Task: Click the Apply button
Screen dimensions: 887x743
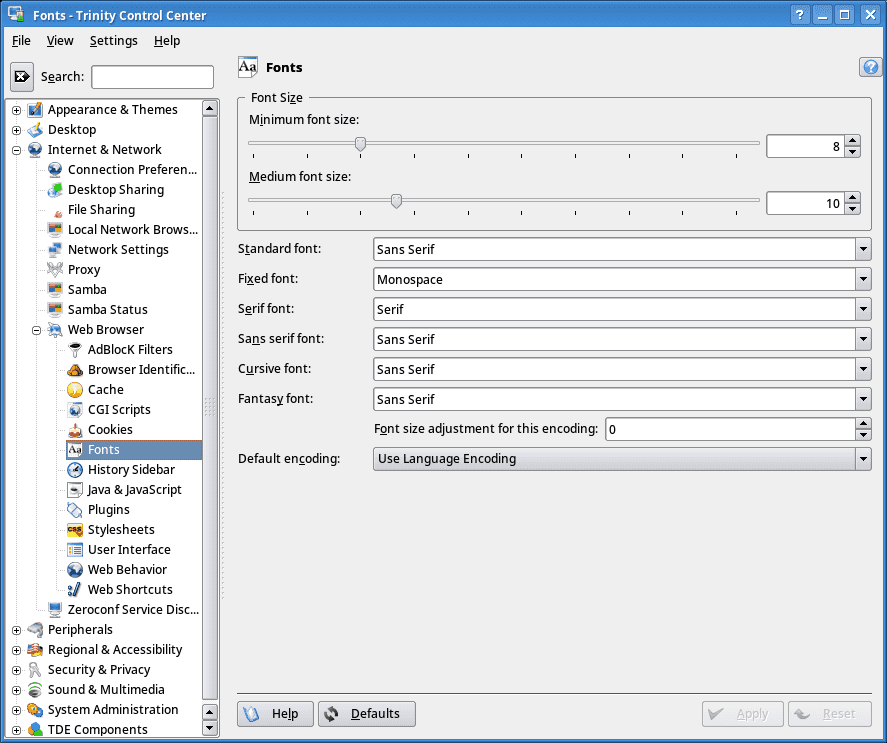Action: 743,714
